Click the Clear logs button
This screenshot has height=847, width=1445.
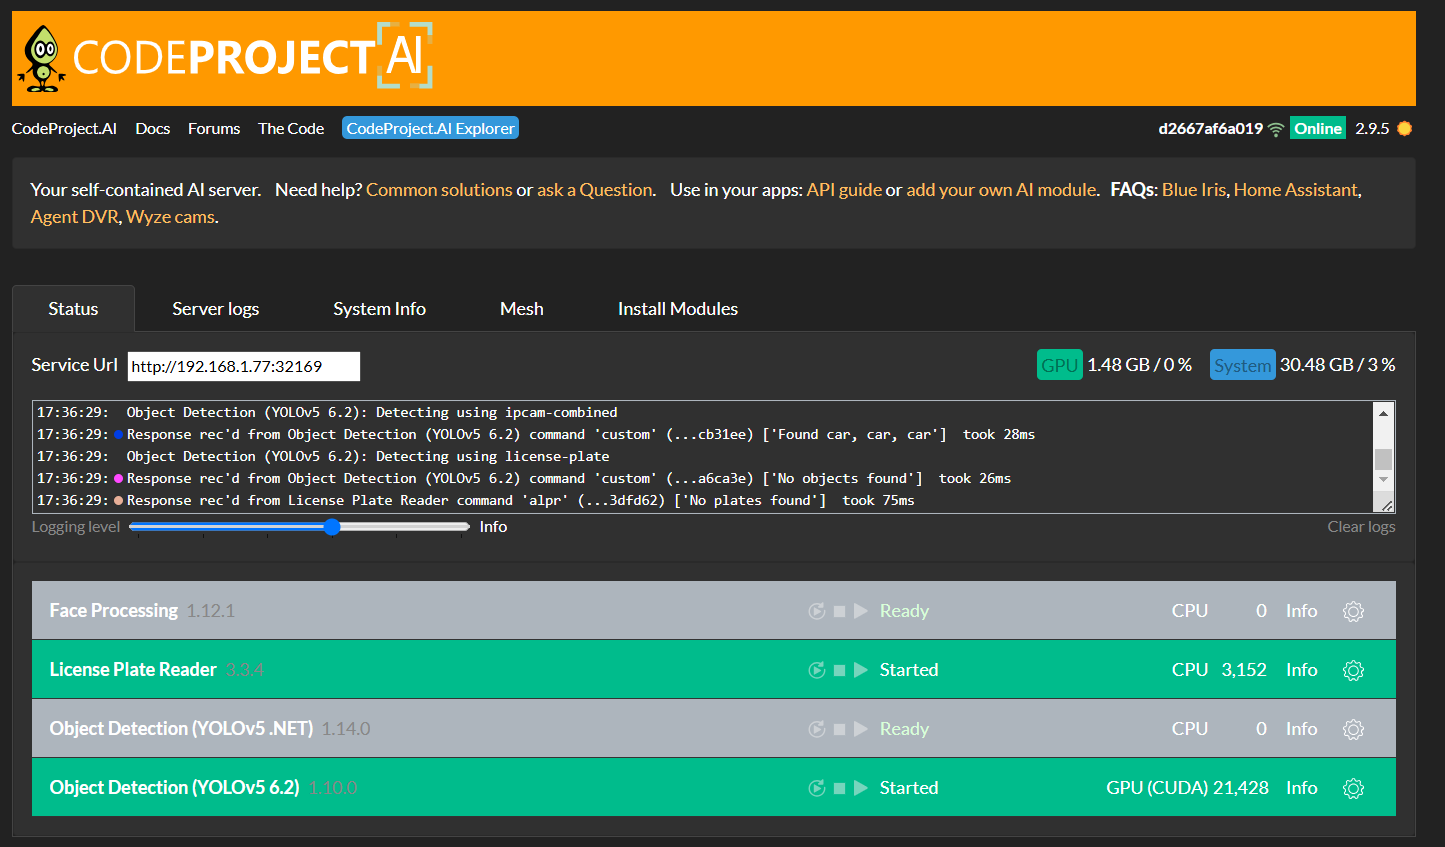pos(1361,527)
